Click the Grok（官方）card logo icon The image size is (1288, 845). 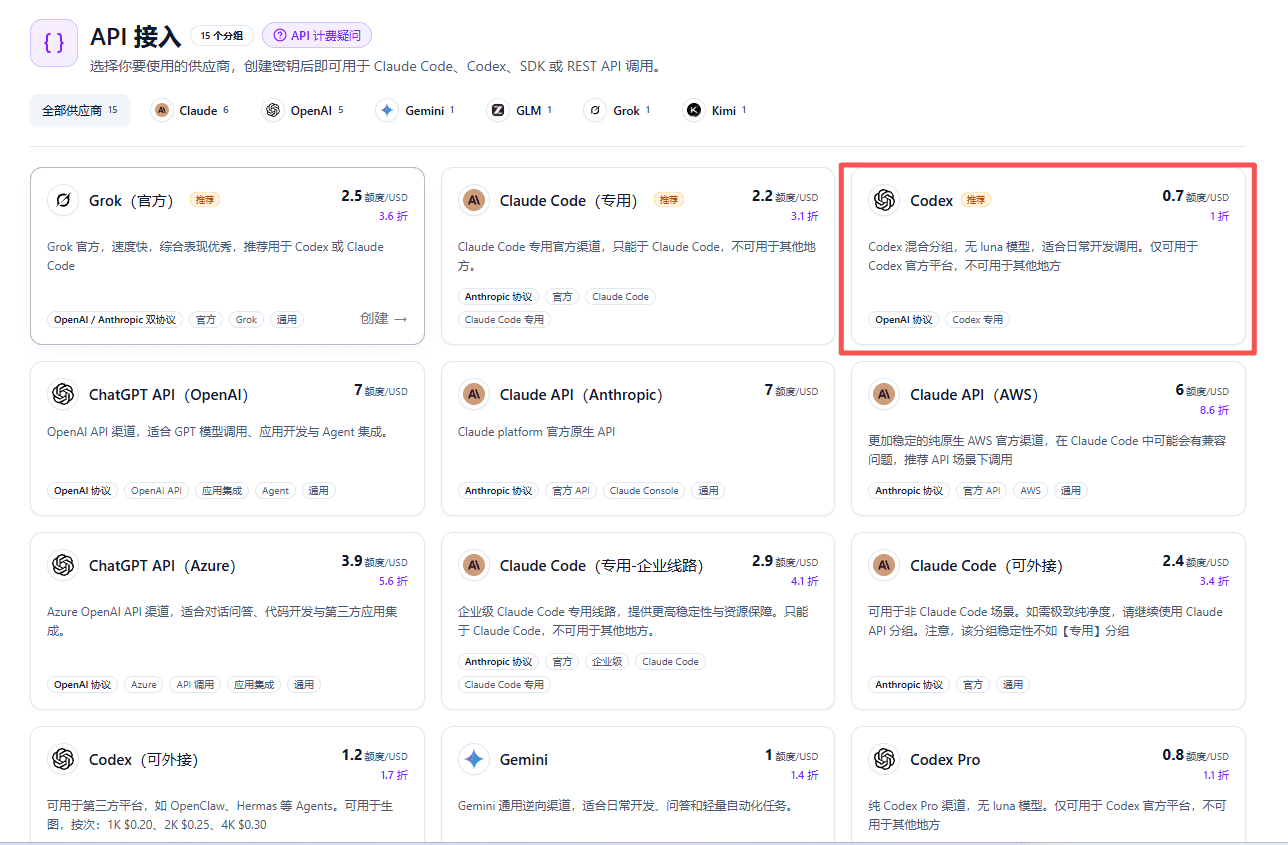coord(63,200)
